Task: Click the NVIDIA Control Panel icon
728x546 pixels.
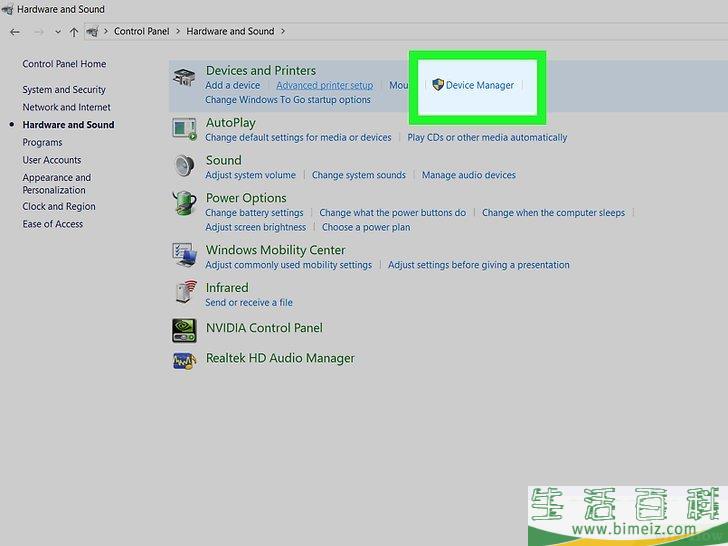Action: pos(185,328)
